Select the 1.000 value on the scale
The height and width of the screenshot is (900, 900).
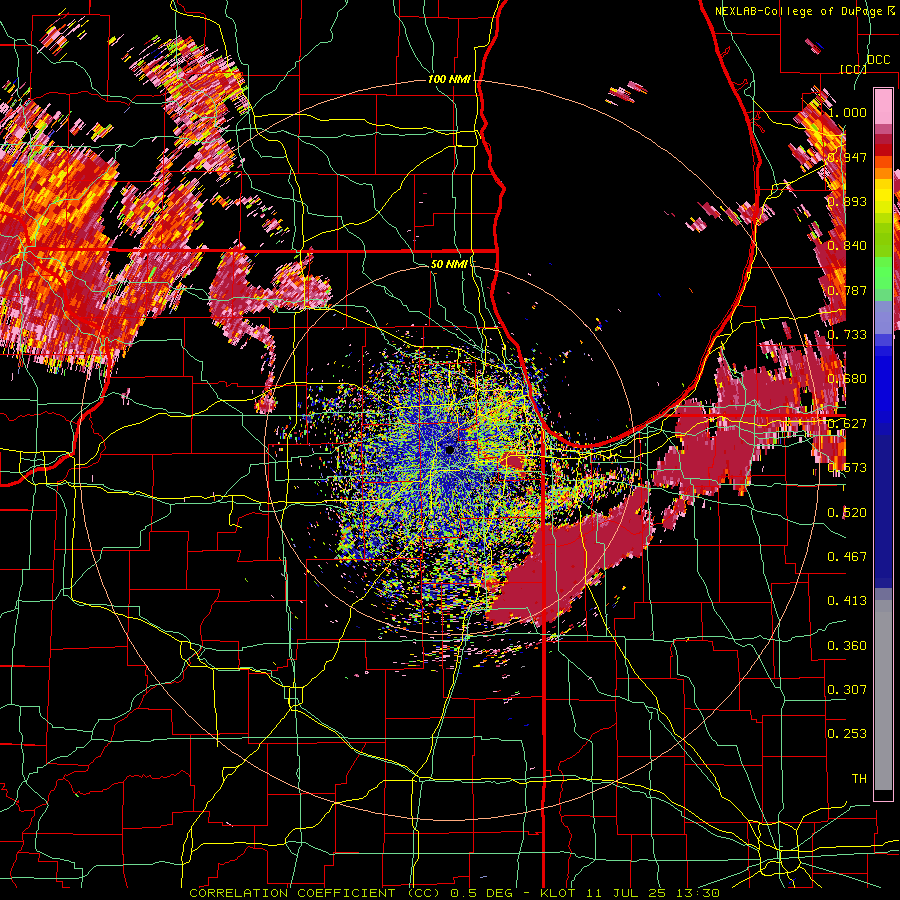point(847,112)
